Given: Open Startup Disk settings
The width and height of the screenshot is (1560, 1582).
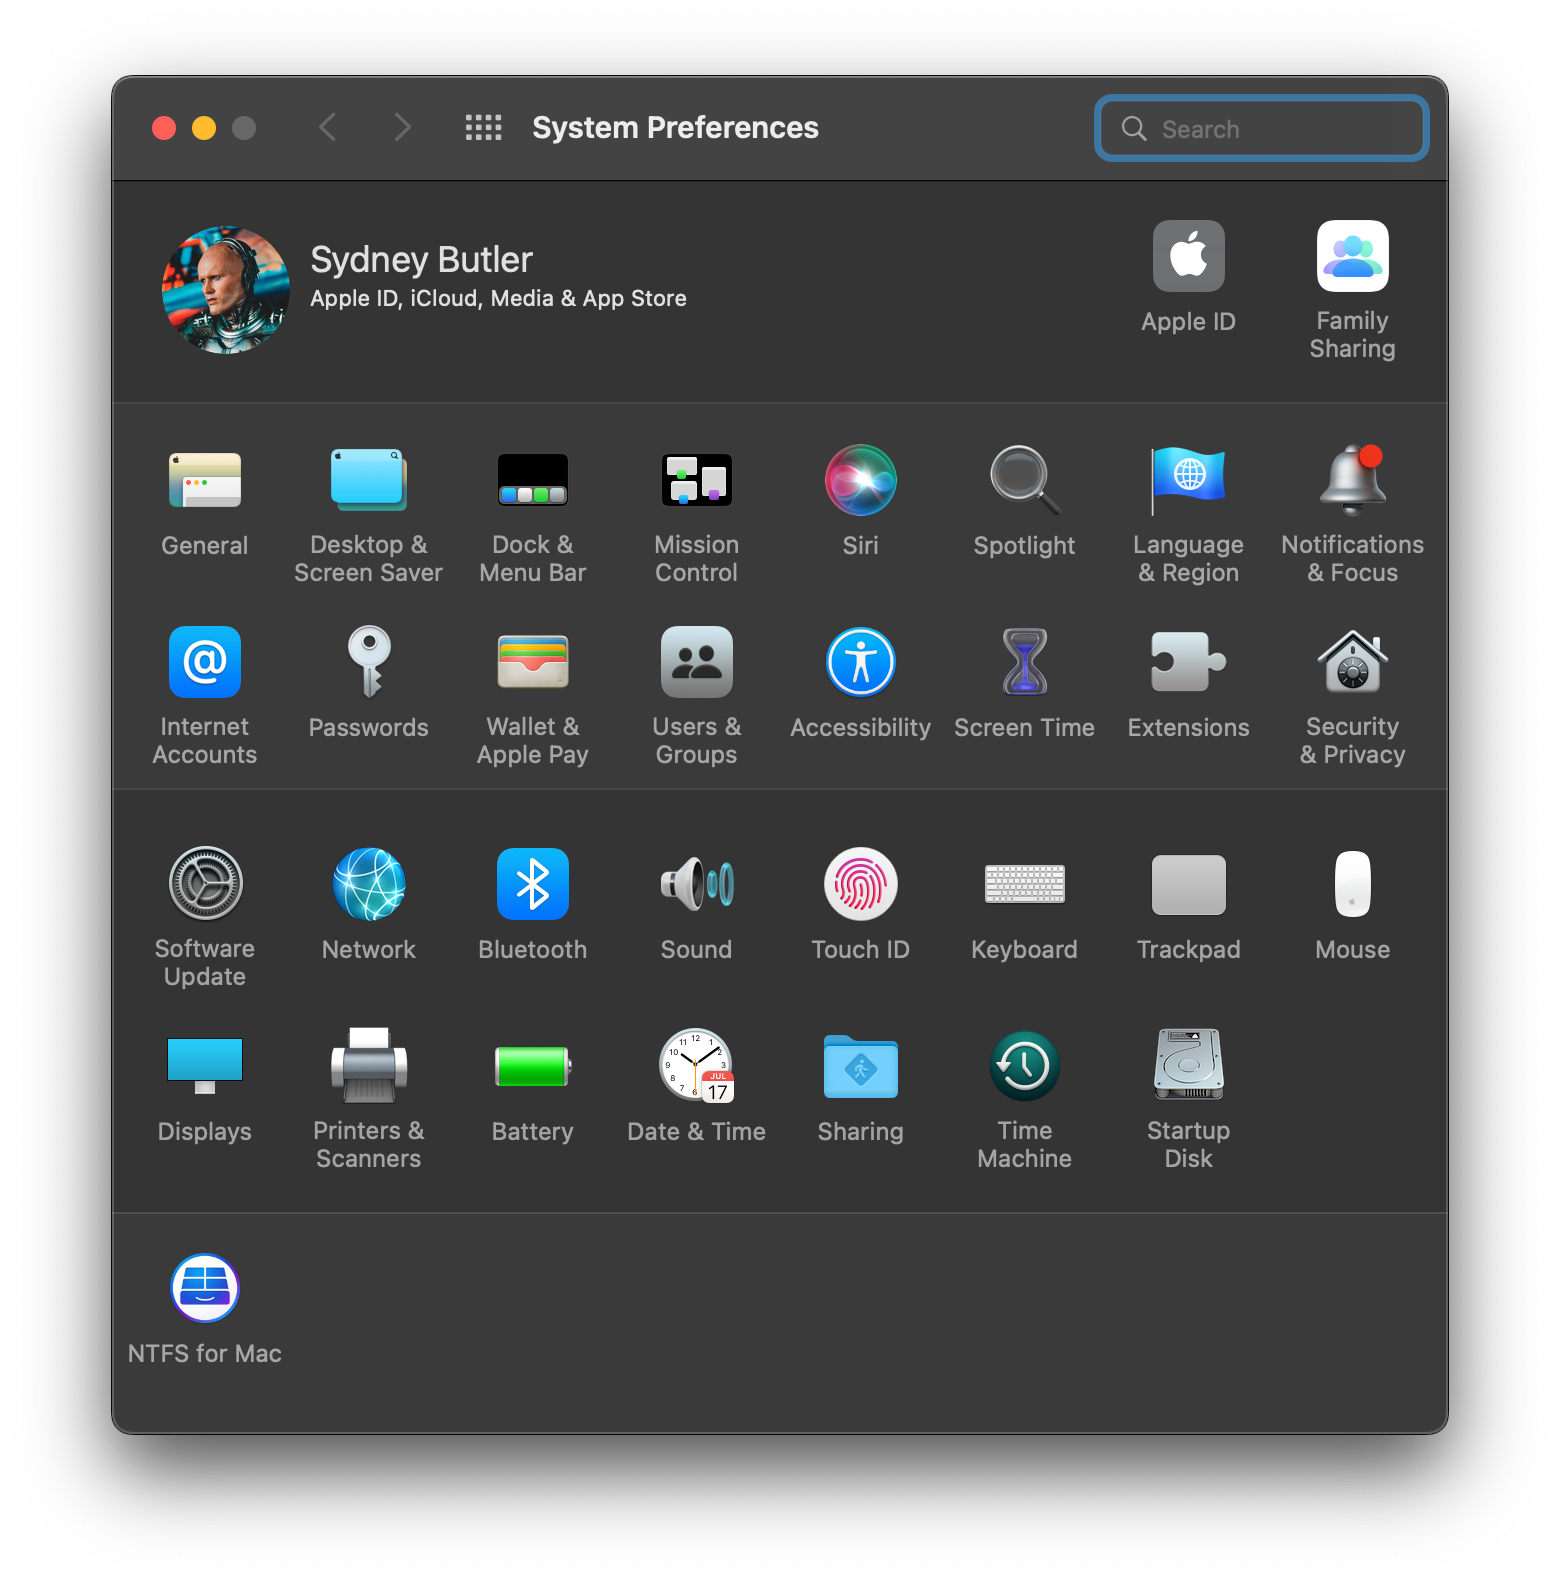Looking at the screenshot, I should (x=1188, y=1067).
